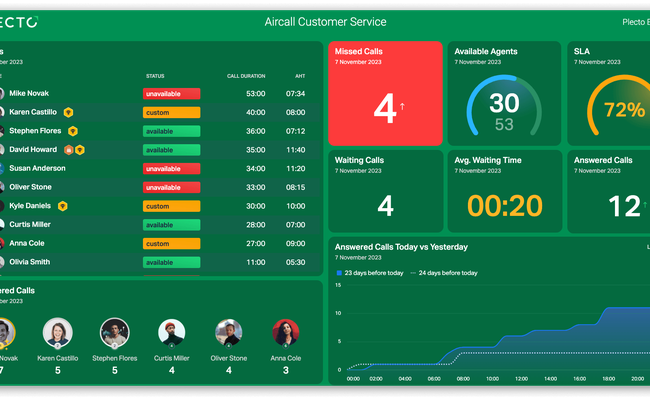
Task: Click the green up arrow beside Answered Calls 12
Action: (645, 204)
